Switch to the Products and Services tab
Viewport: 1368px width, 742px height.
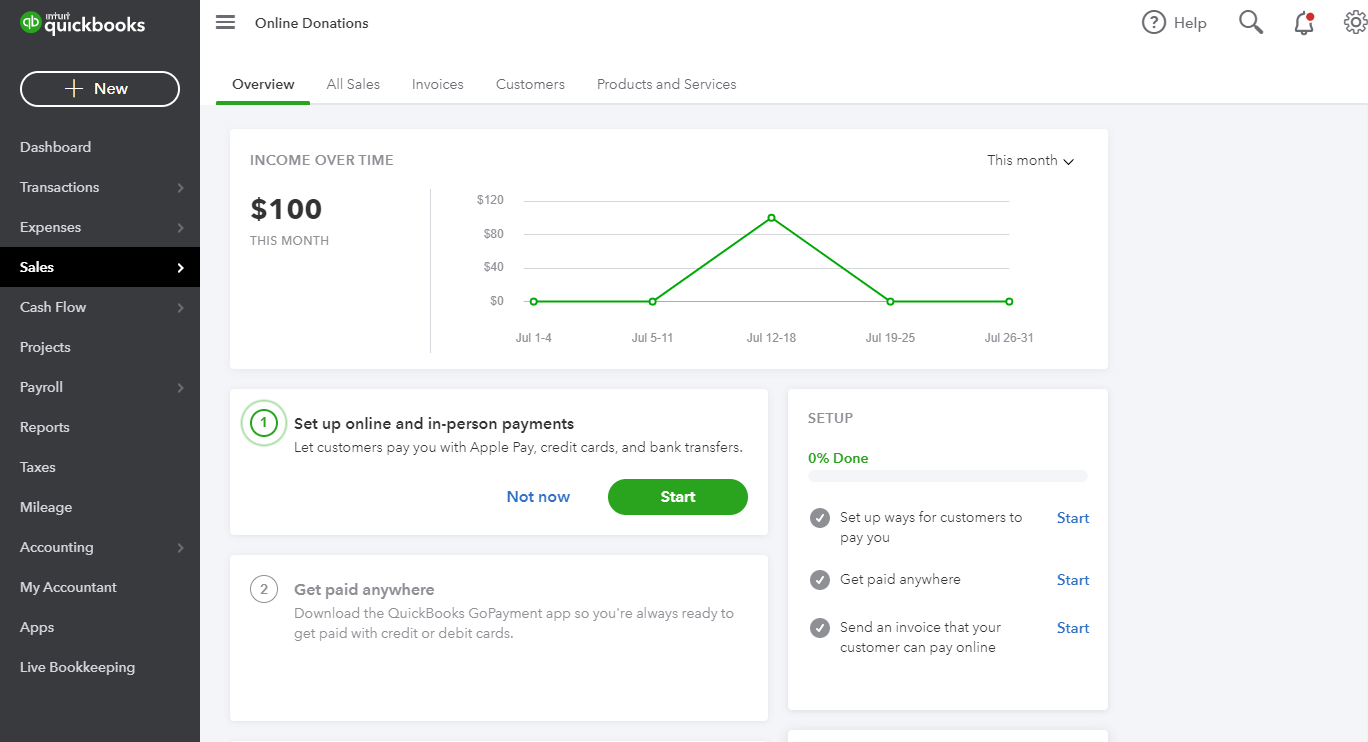coord(667,84)
